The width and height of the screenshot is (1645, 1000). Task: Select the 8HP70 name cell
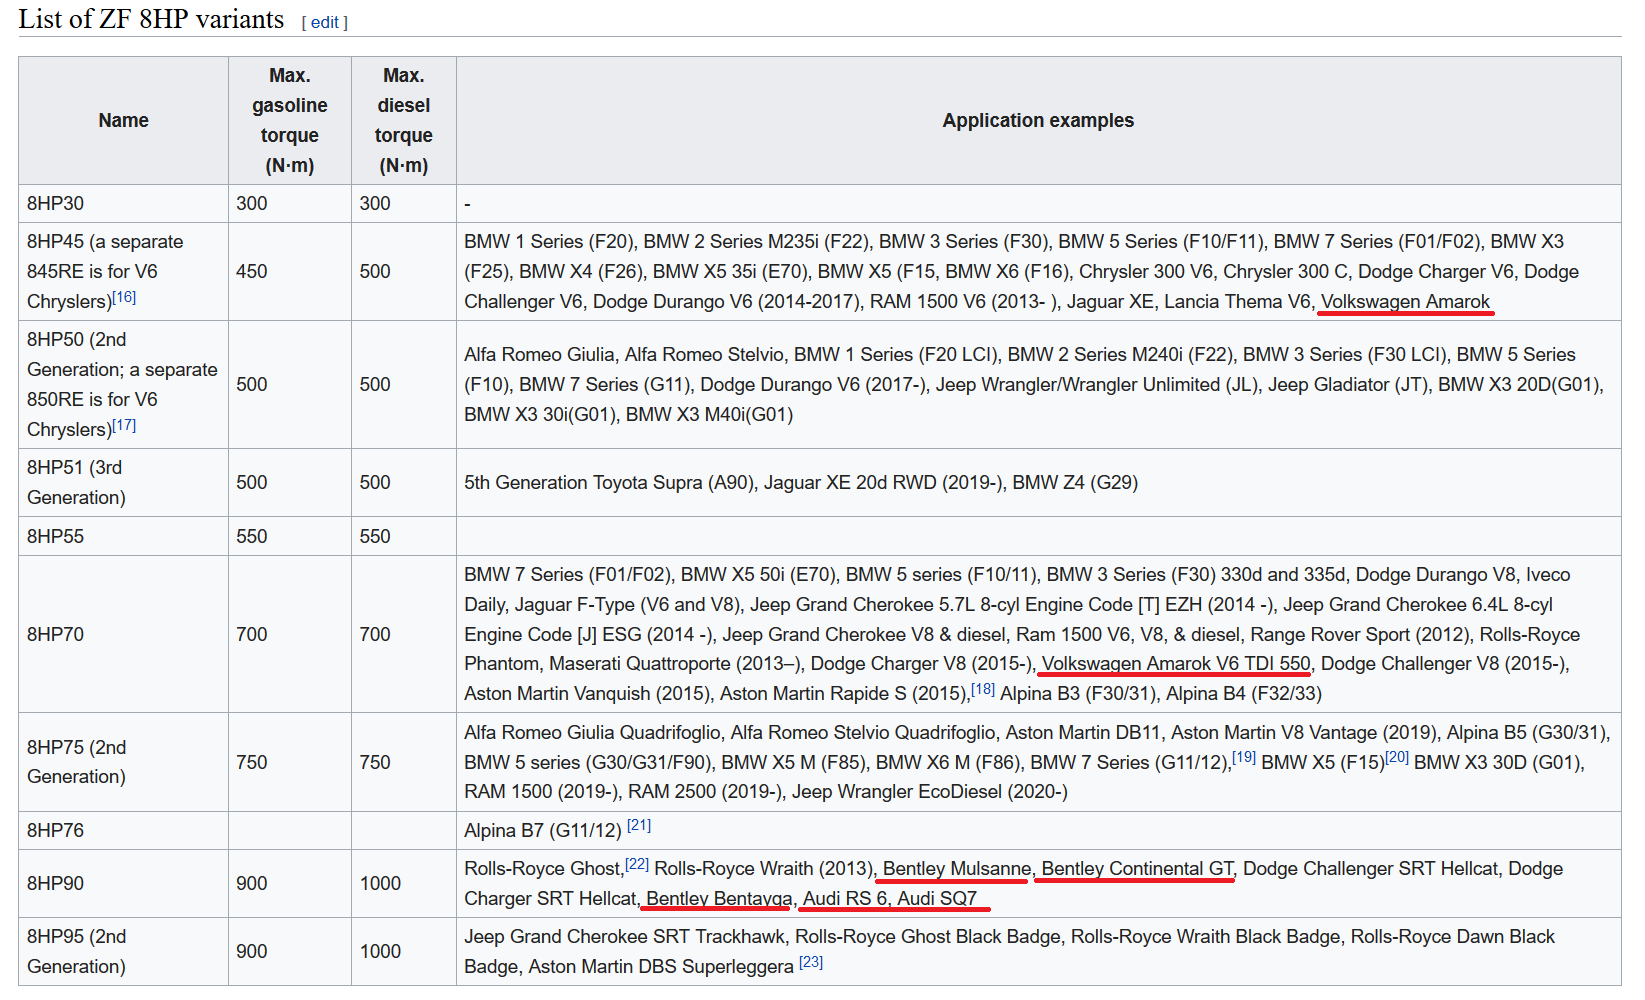pos(123,634)
